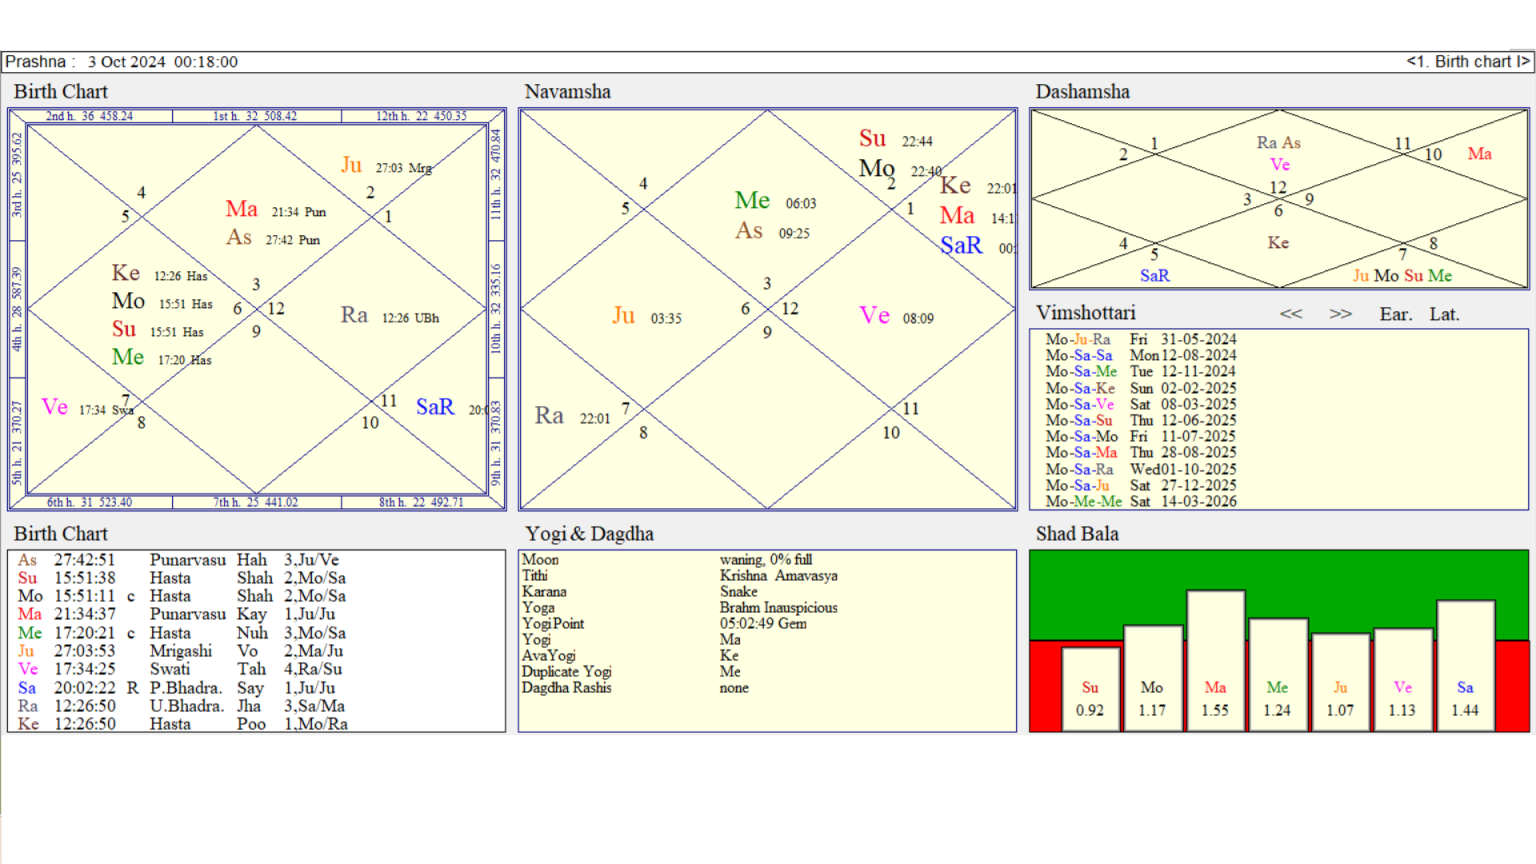Select the Mo-Sa-Sa dasha entry
The image size is (1536, 864).
pyautogui.click(x=1141, y=355)
